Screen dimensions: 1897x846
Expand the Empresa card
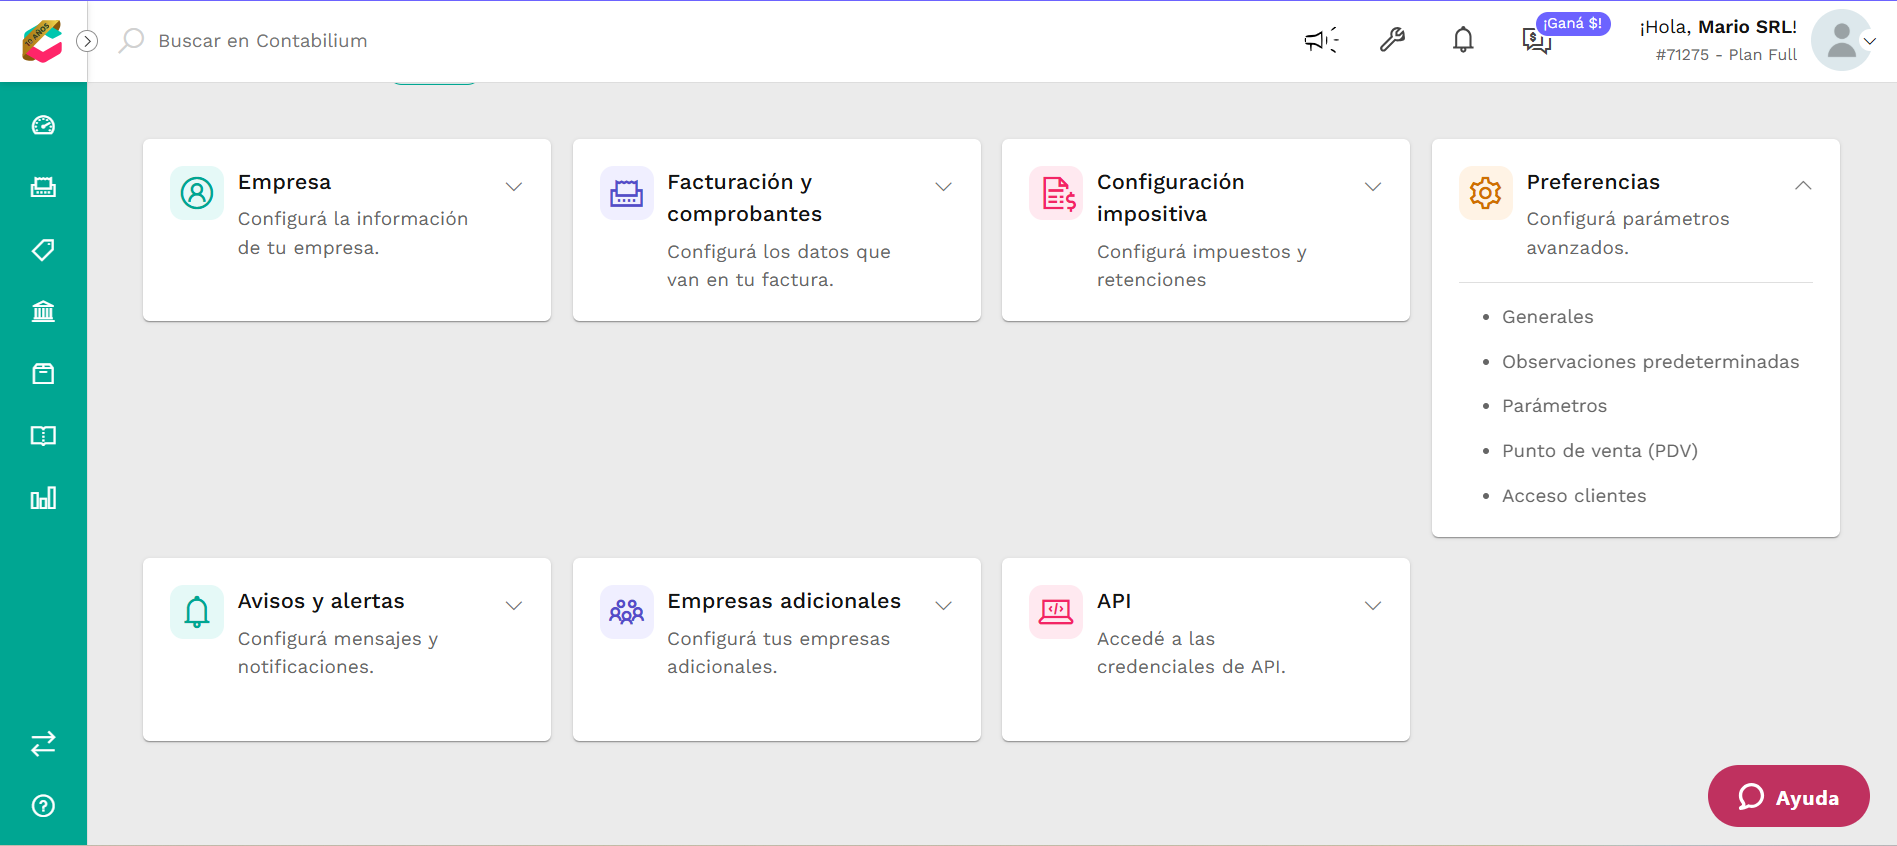click(514, 187)
